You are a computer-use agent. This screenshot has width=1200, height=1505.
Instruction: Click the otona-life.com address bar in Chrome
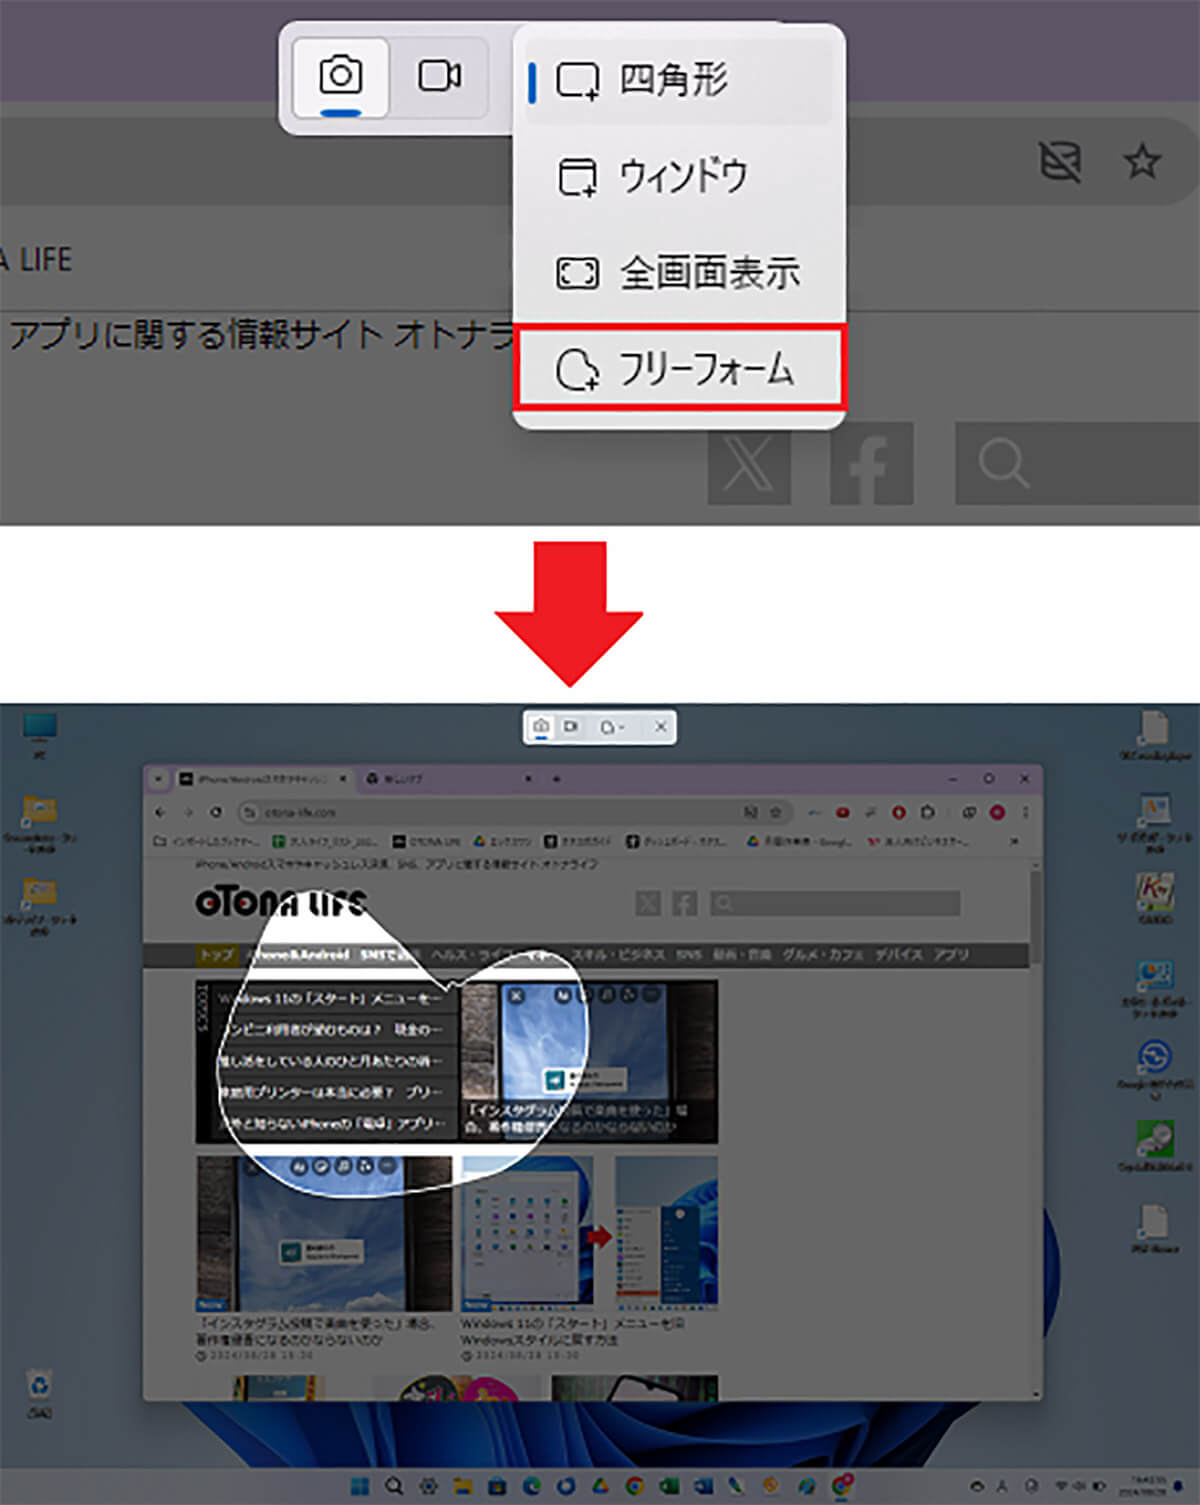tap(515, 812)
